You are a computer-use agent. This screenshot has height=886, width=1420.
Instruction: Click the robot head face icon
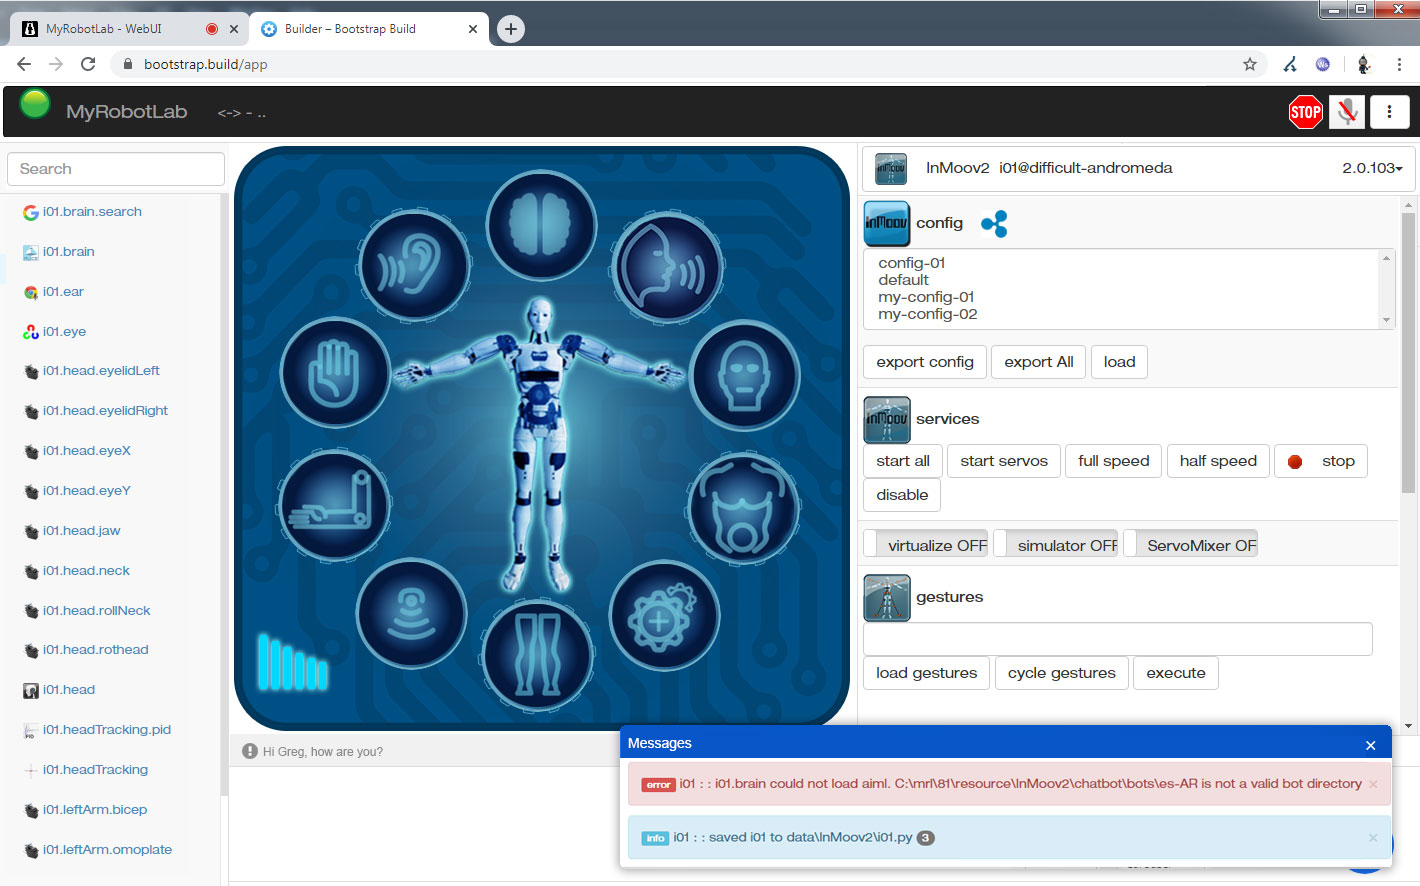(744, 376)
